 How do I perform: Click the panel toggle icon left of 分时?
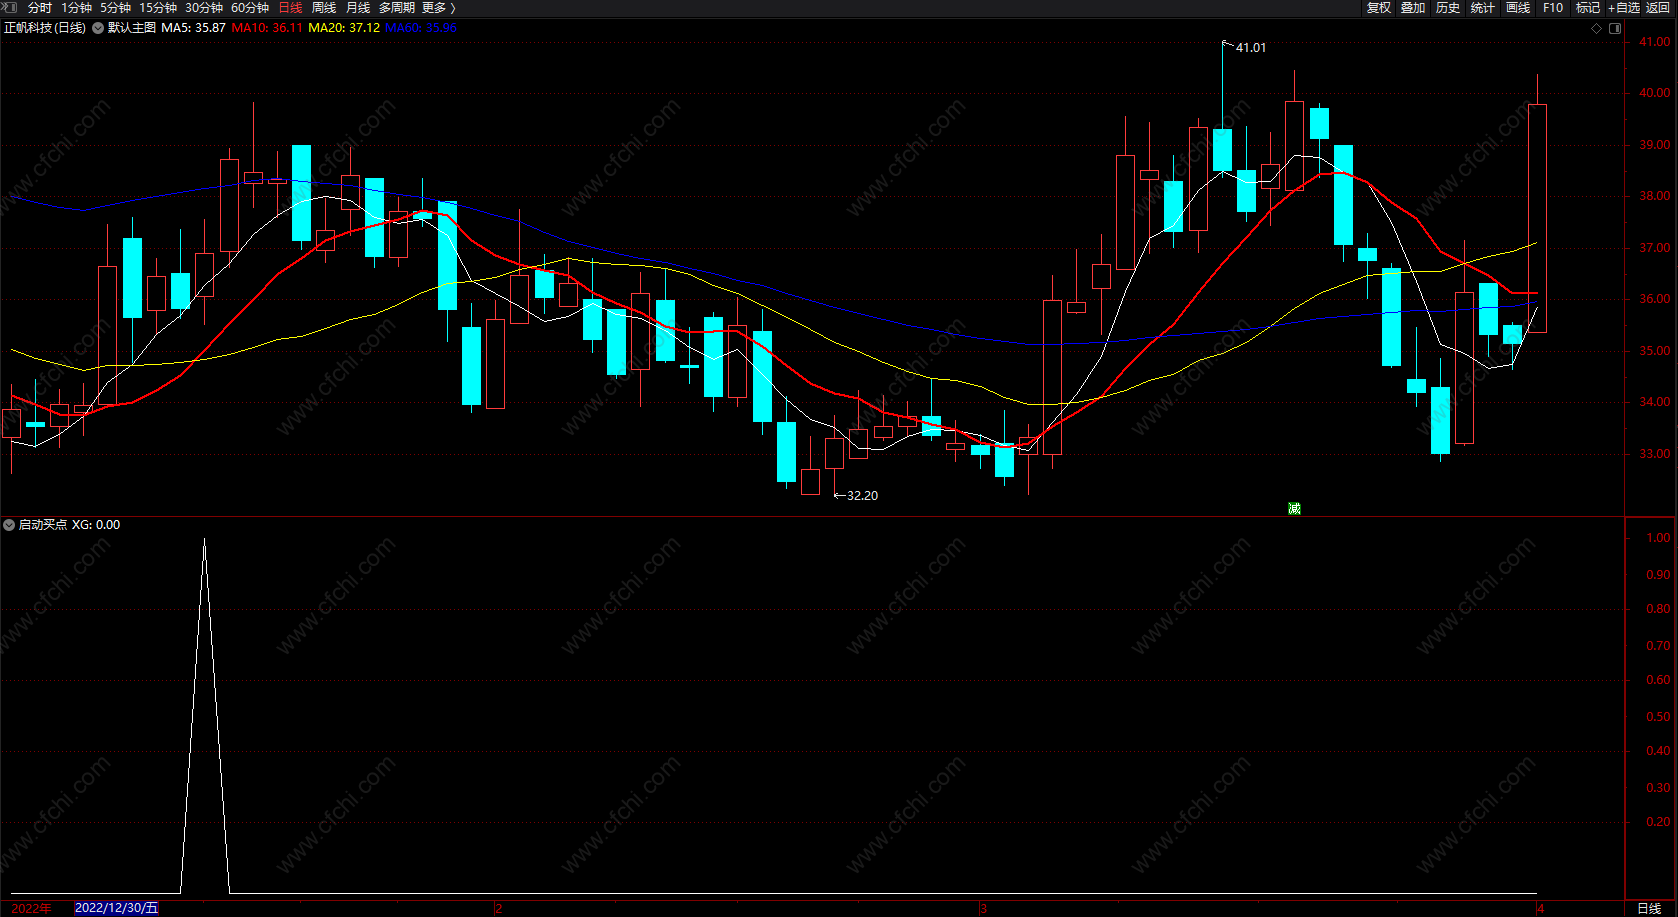click(x=10, y=7)
